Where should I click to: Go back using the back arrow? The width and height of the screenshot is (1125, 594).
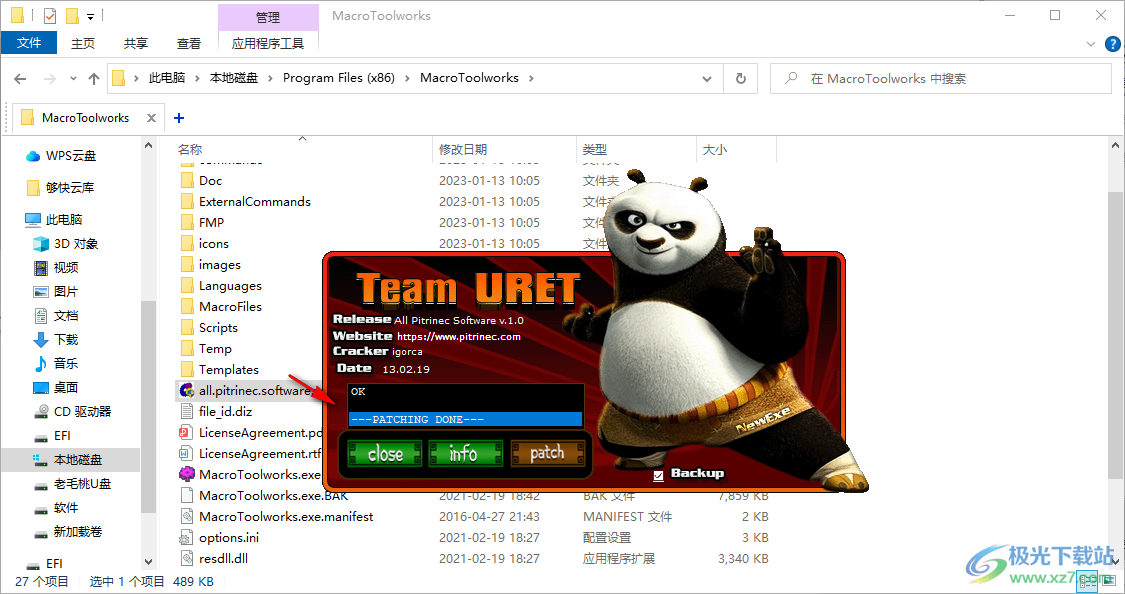pyautogui.click(x=20, y=78)
